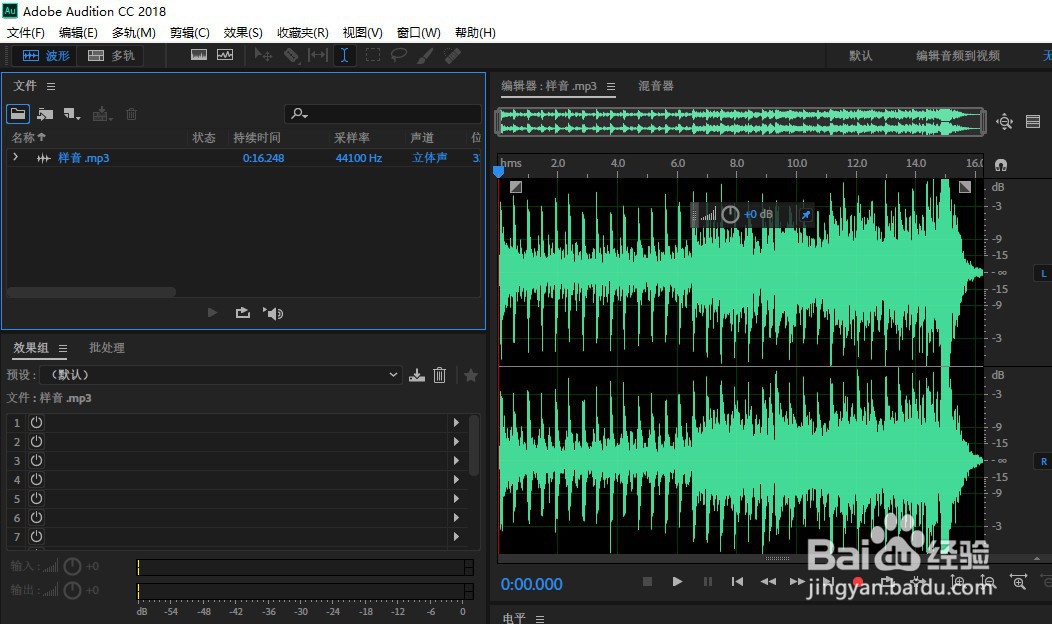Open file icon in Files panel
The width and height of the screenshot is (1052, 624).
click(x=18, y=114)
